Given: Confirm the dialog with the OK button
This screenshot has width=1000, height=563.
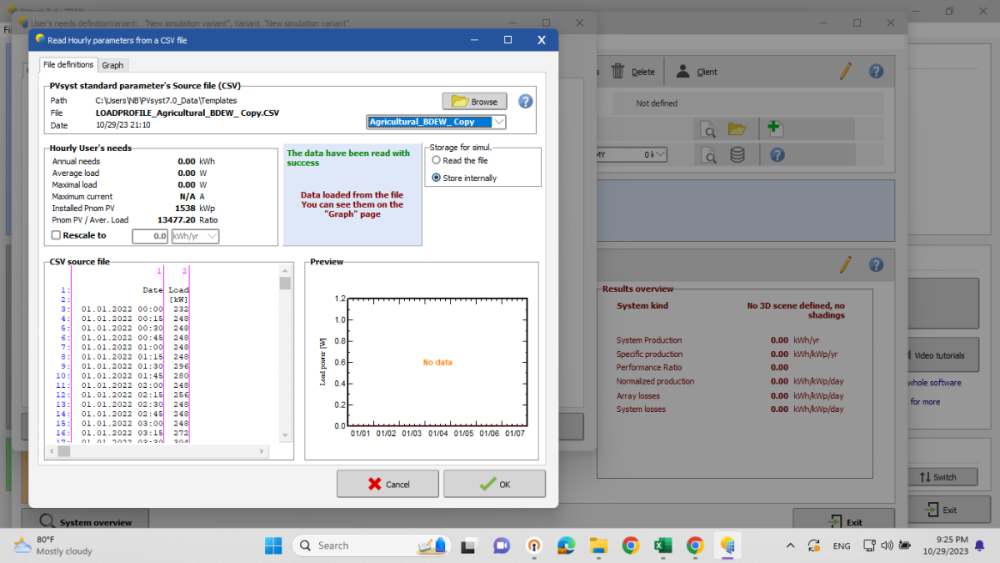Looking at the screenshot, I should 494,484.
